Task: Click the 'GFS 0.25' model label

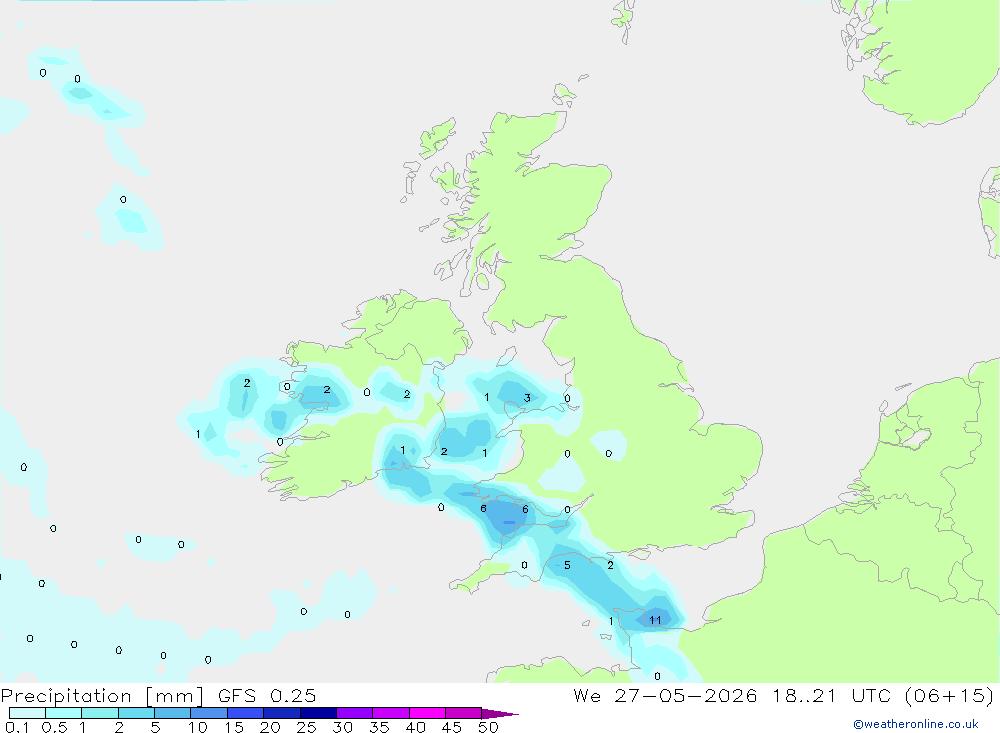Action: [267, 695]
